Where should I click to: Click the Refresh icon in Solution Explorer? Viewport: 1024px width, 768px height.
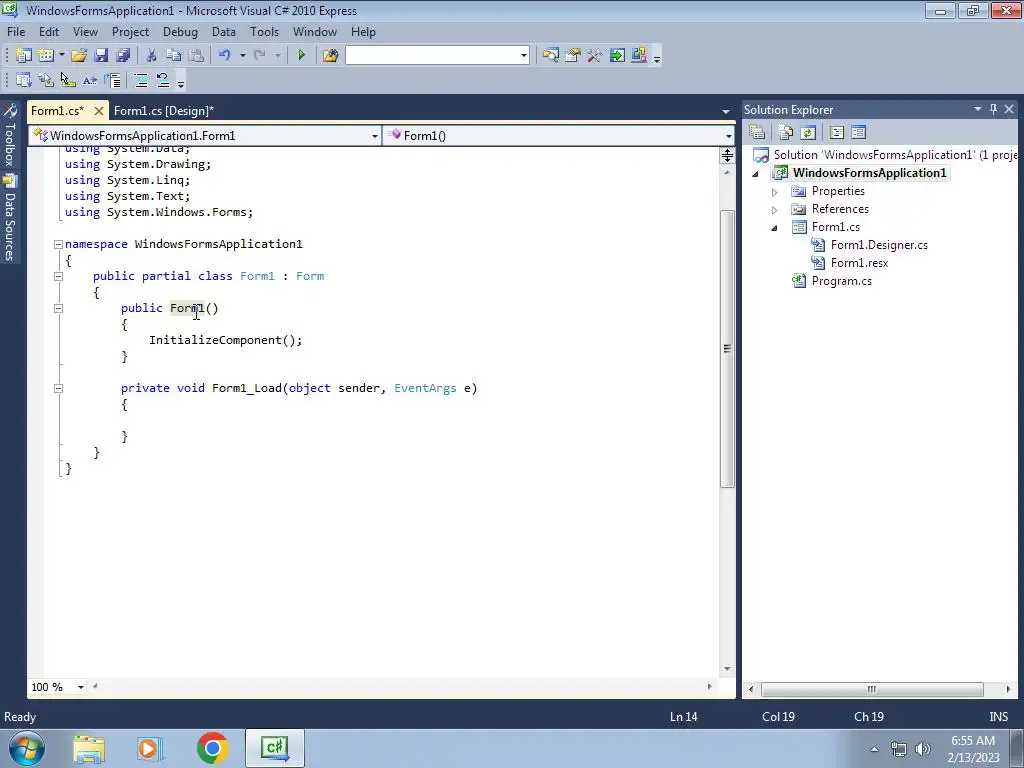pos(808,133)
